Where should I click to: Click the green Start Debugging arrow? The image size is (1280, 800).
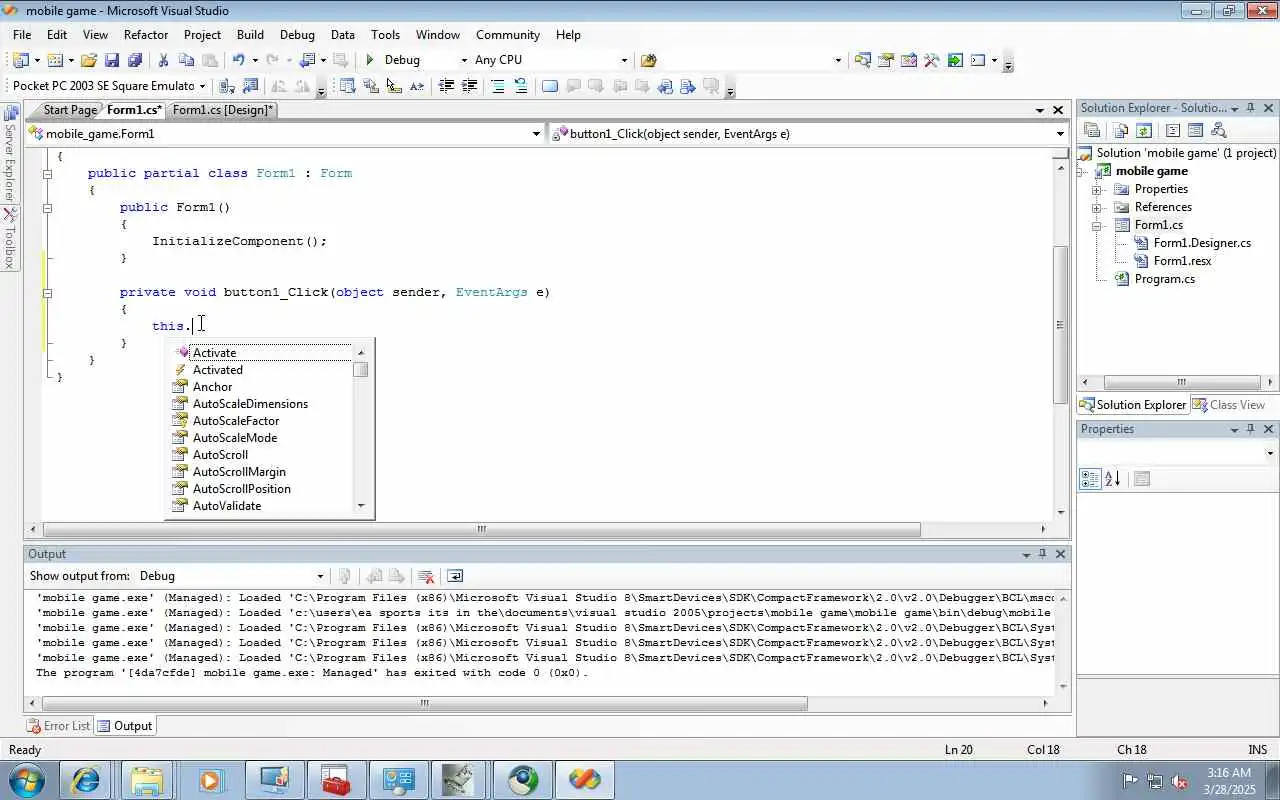coord(370,60)
